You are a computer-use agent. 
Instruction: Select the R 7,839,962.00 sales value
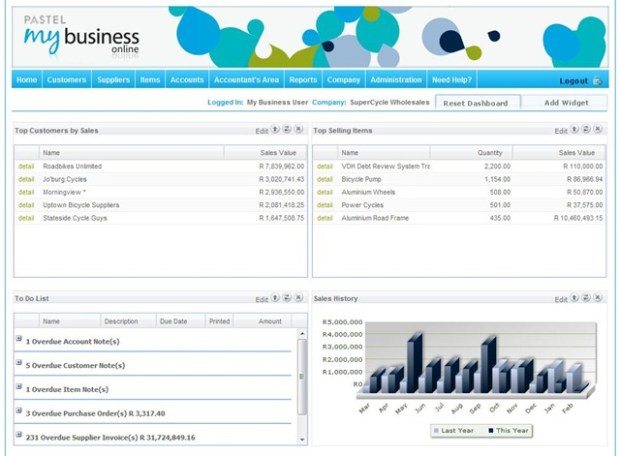[x=282, y=167]
